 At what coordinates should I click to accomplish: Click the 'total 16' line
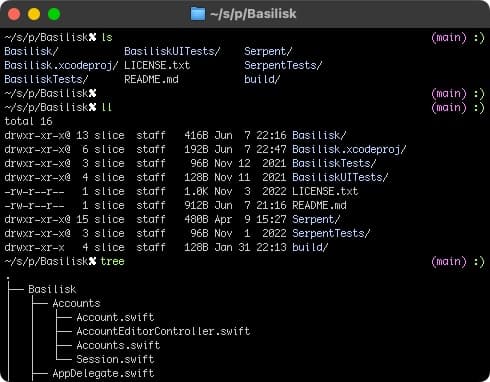coord(29,121)
